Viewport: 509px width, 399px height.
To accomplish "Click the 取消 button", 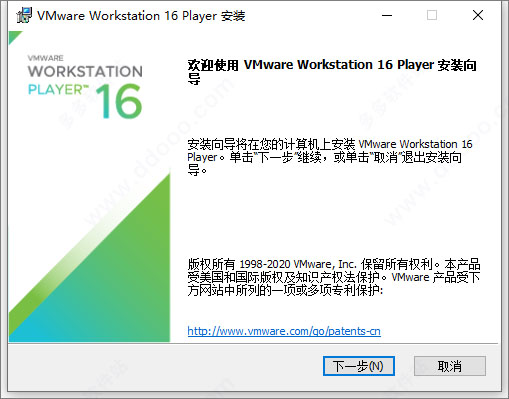I will (x=450, y=366).
